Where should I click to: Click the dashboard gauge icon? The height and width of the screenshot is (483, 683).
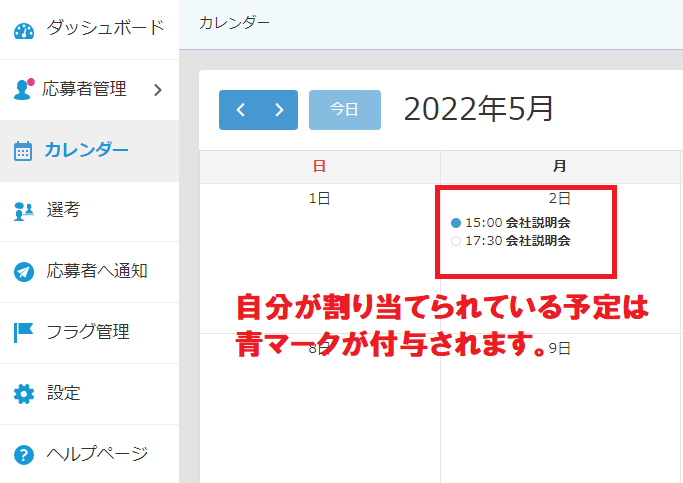coord(23,30)
